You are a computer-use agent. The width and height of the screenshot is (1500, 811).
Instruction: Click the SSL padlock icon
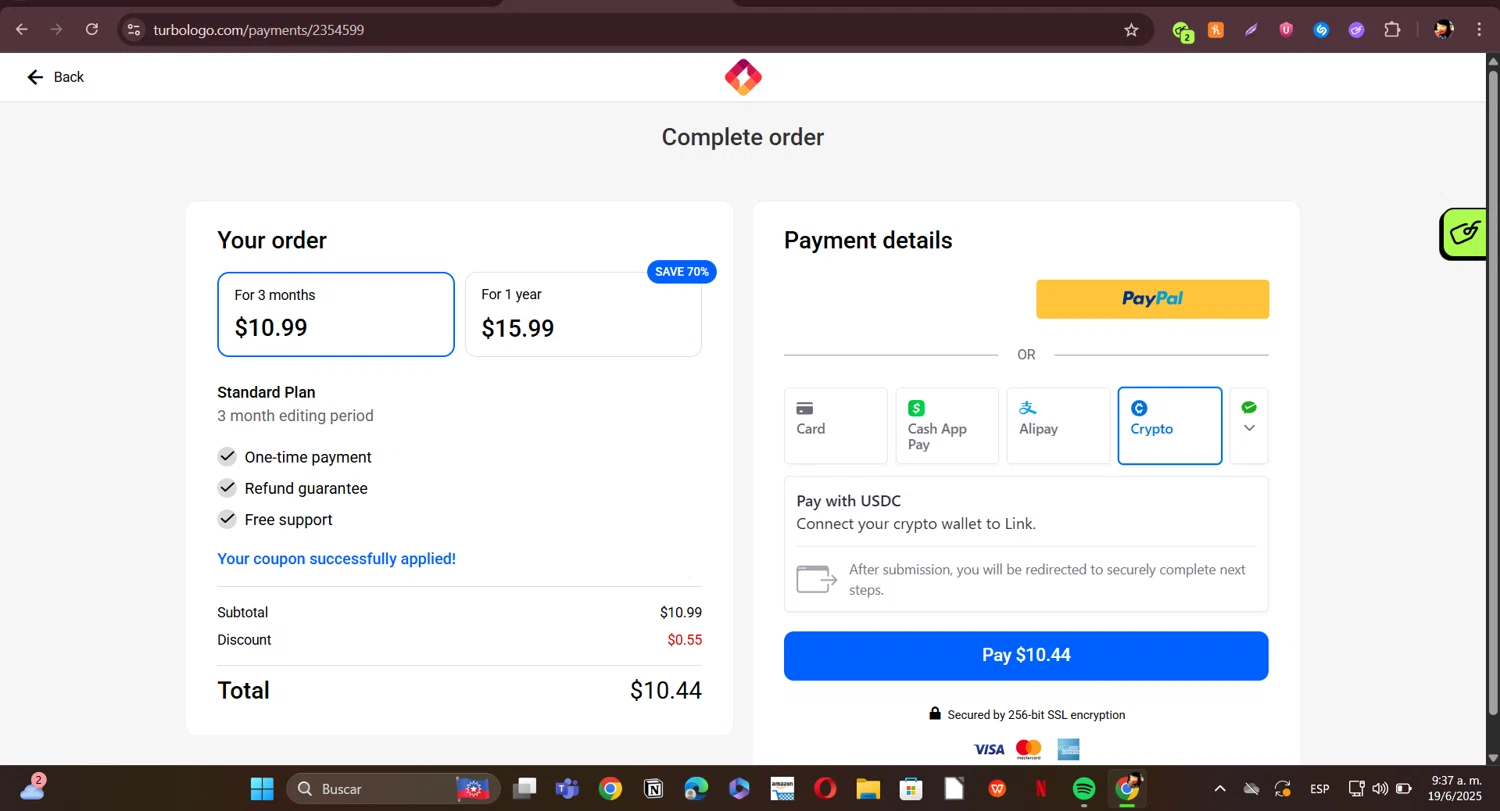click(935, 714)
